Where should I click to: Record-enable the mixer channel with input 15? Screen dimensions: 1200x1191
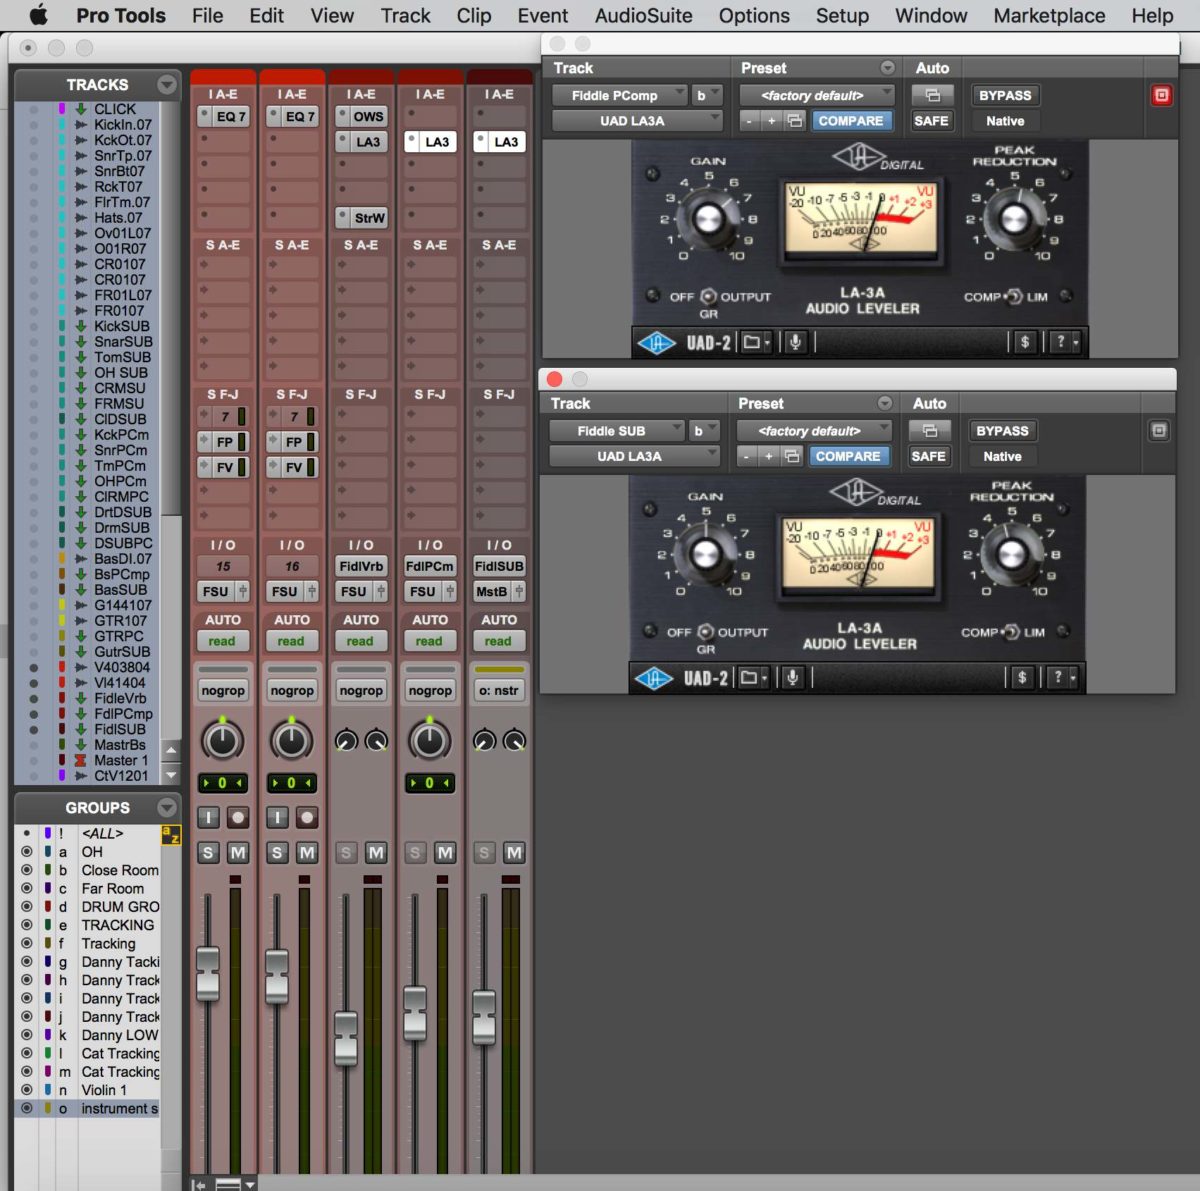tap(238, 817)
